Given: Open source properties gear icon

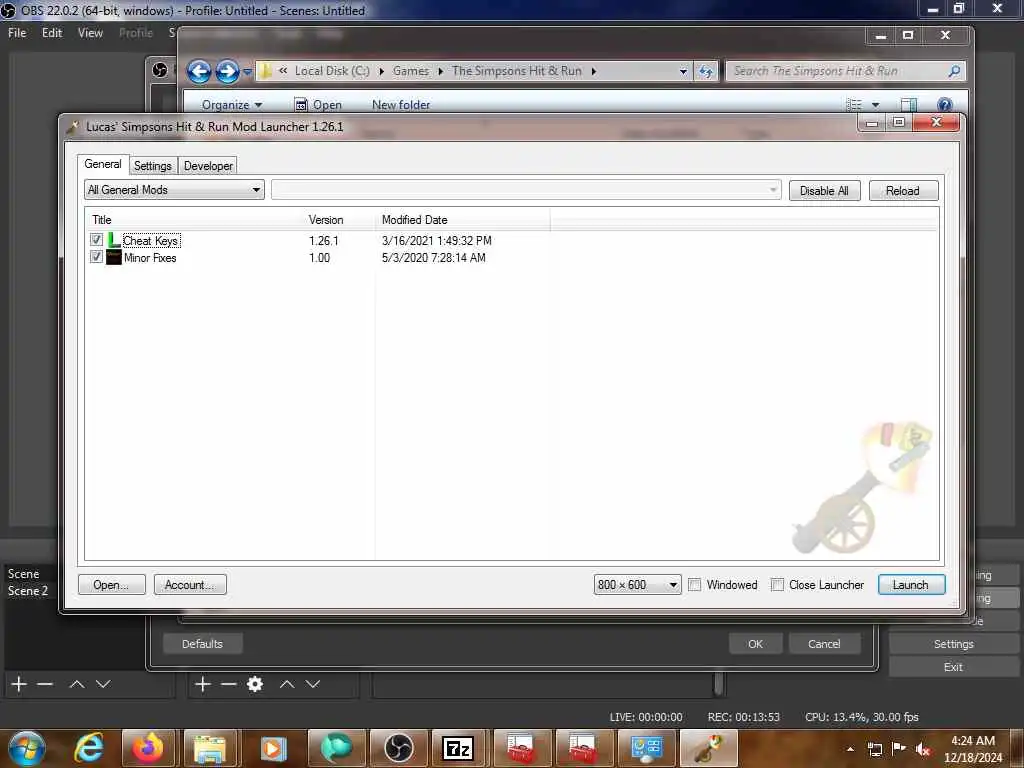Looking at the screenshot, I should [255, 684].
